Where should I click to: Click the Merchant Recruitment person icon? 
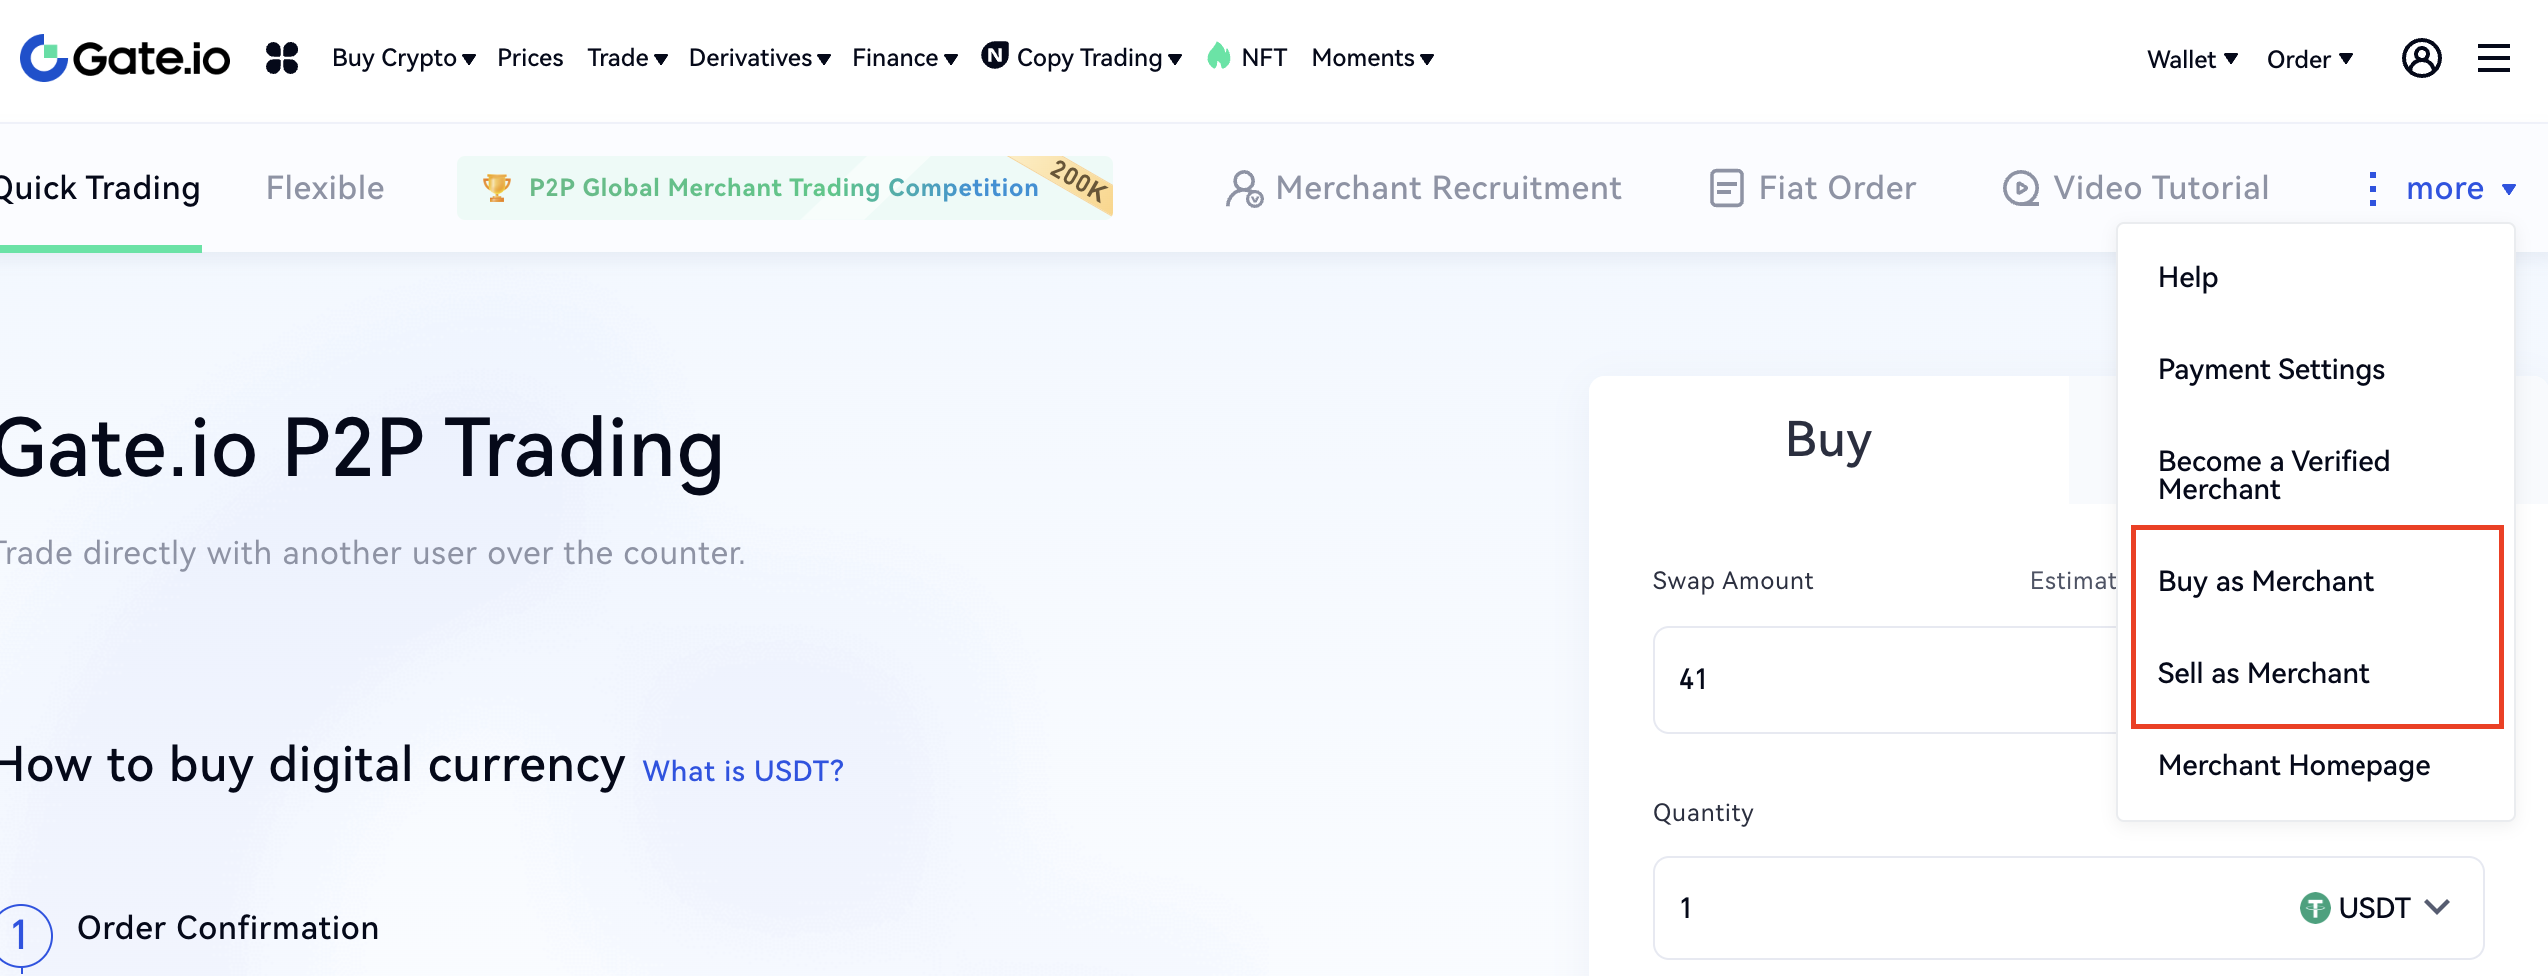(1244, 188)
